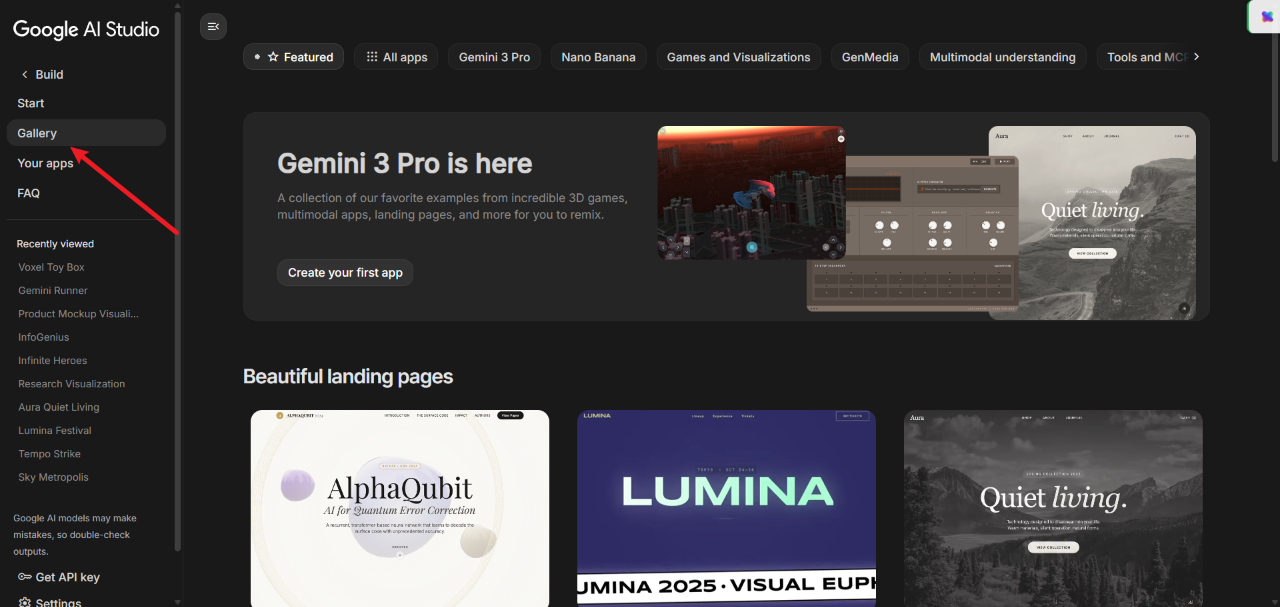Click the back chevron beside Build
1280x607 pixels.
[25, 75]
